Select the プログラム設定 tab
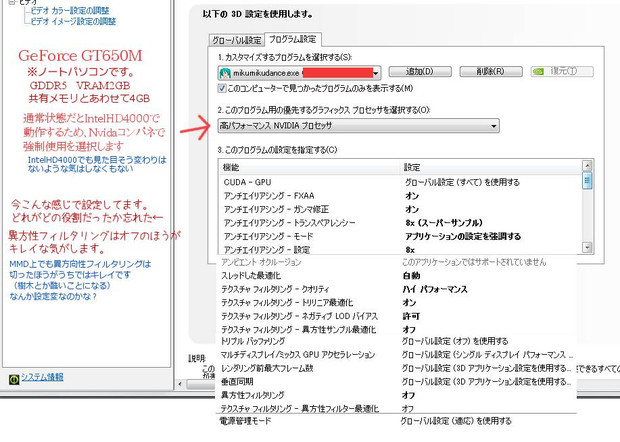Screen dimensions: 620x442 293,39
